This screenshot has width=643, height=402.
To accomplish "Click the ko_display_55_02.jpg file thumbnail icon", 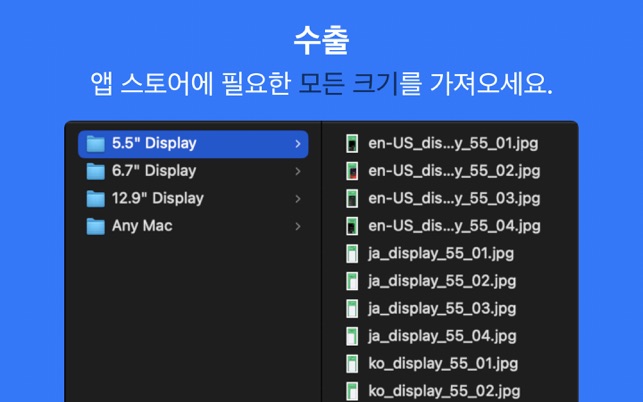I will pos(352,391).
